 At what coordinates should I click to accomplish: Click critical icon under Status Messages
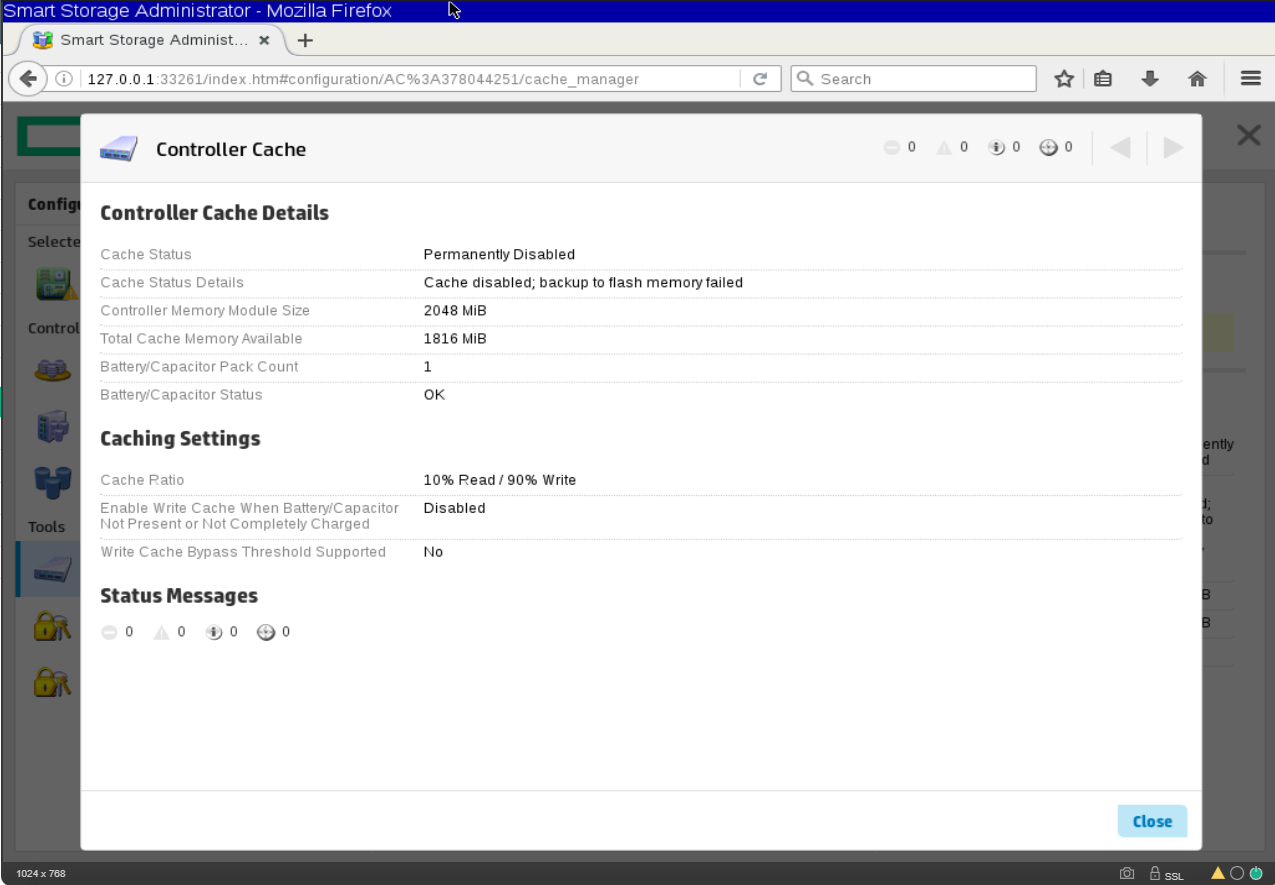coord(110,632)
